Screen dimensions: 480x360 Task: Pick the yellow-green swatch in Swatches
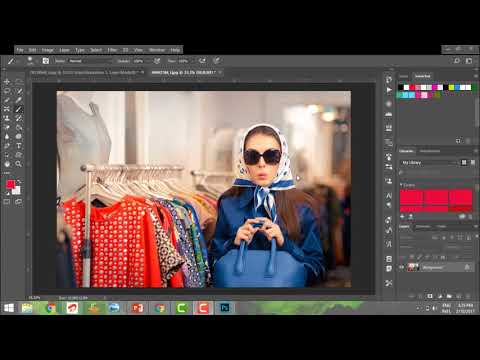[x=451, y=87]
